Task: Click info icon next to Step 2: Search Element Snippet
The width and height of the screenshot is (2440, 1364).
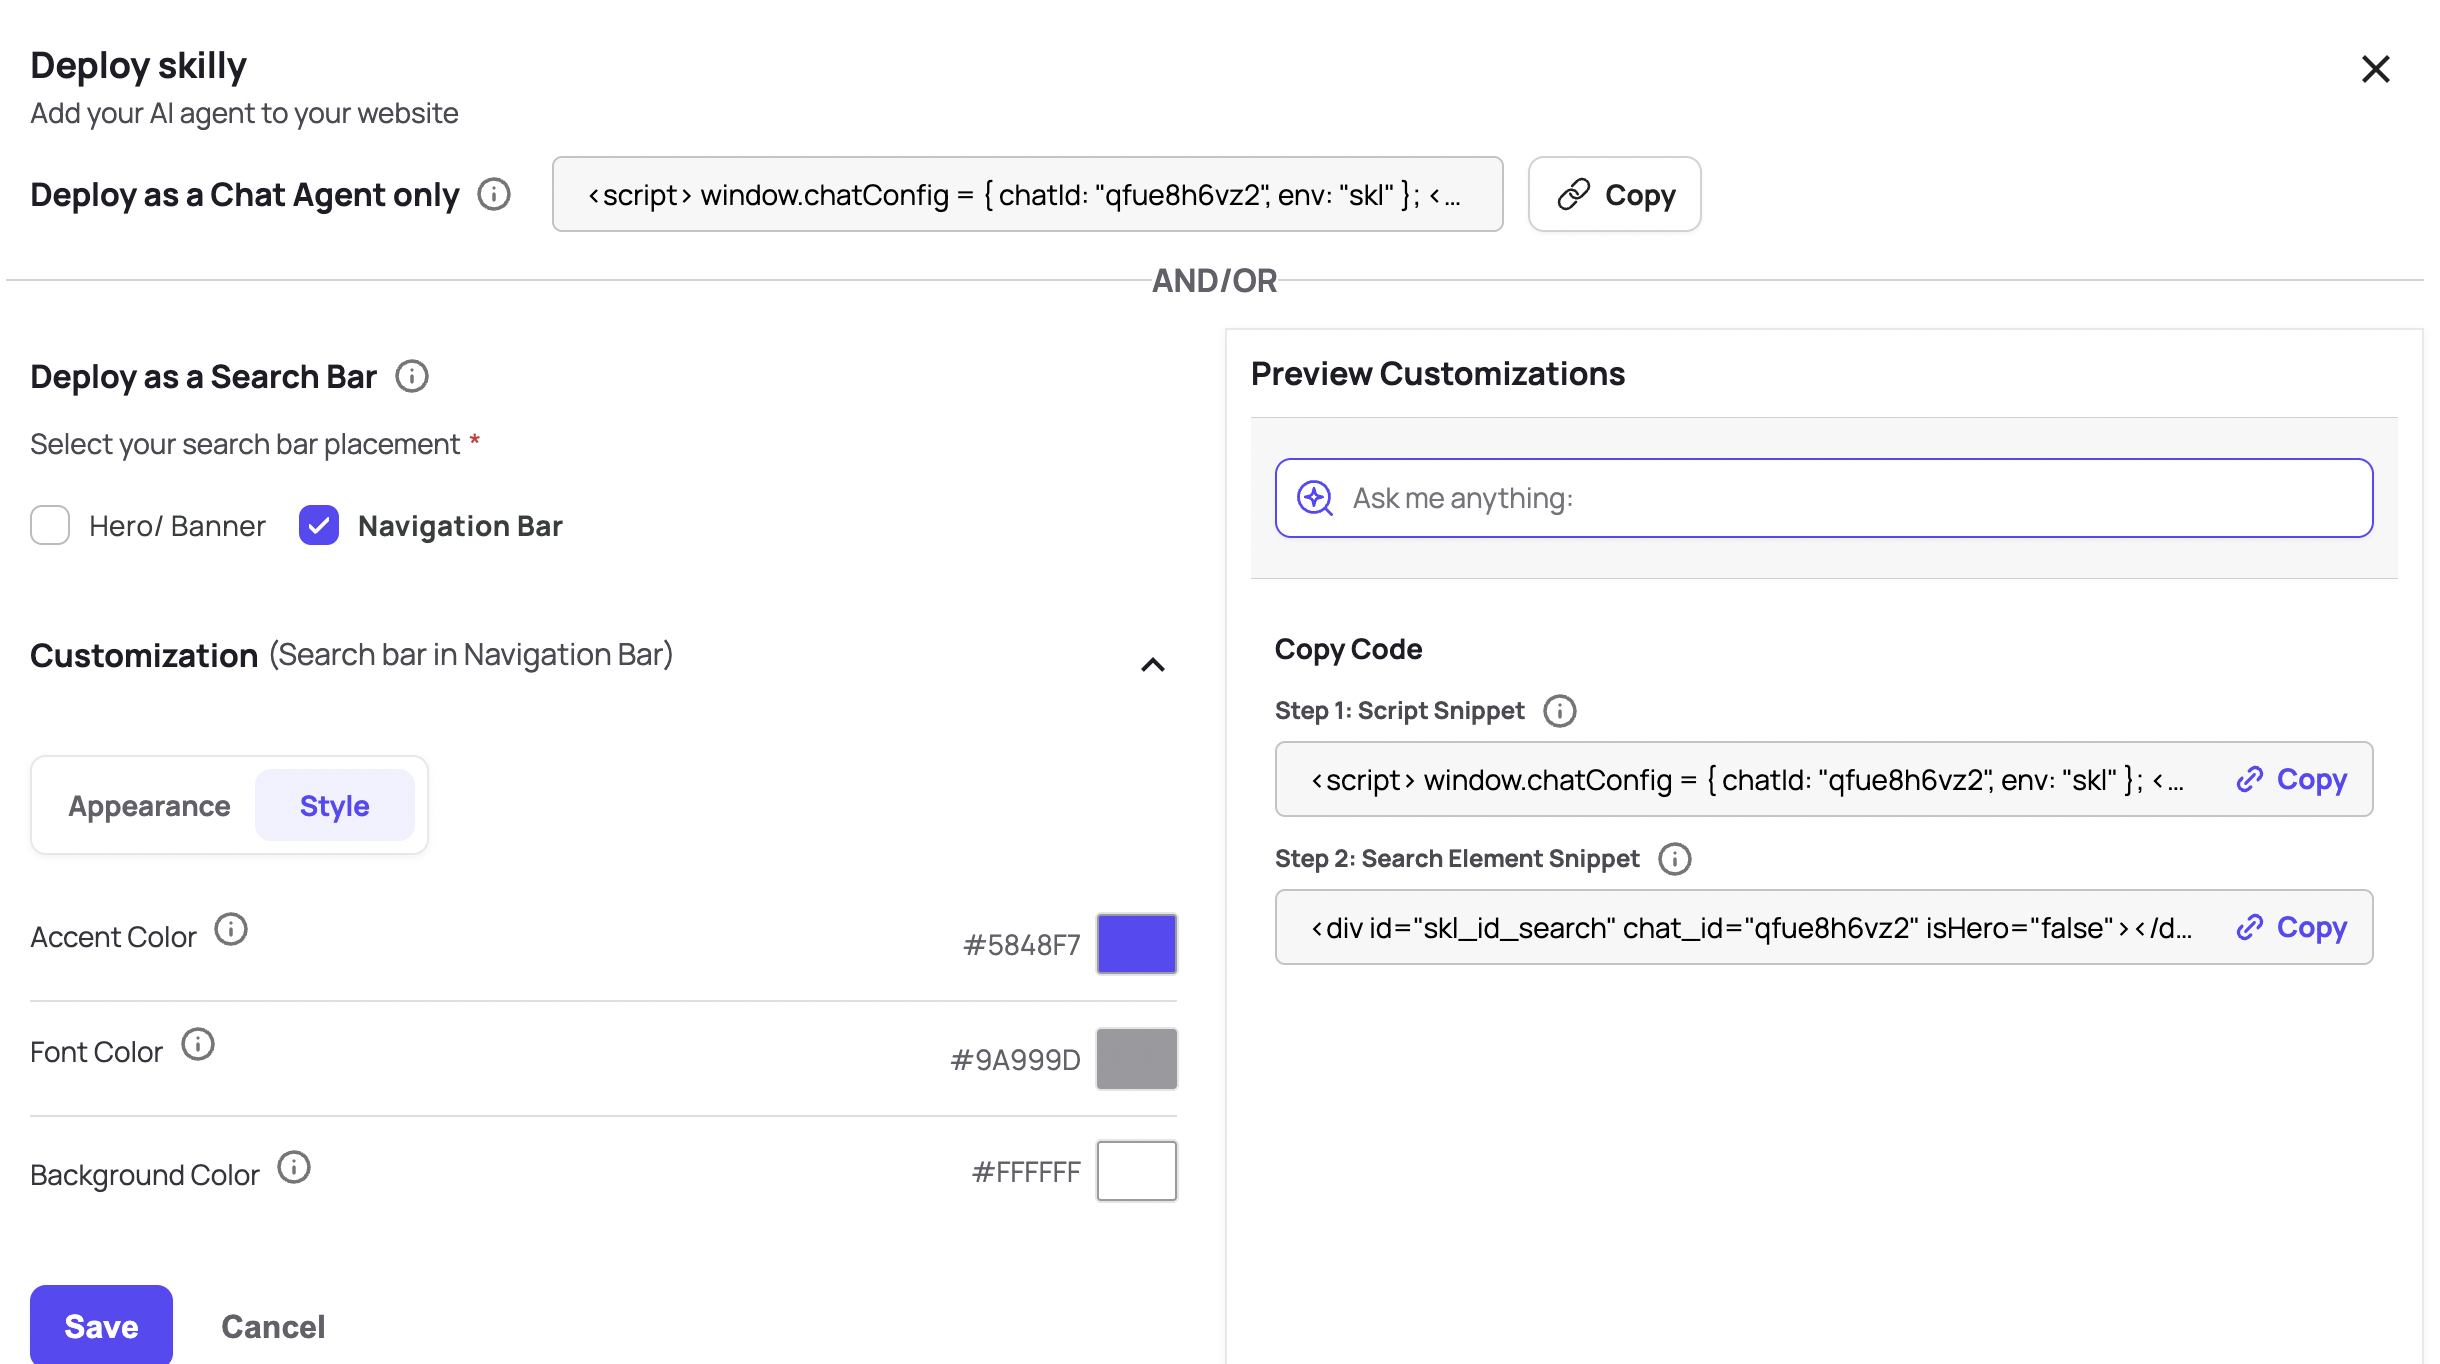Action: pos(1675,859)
